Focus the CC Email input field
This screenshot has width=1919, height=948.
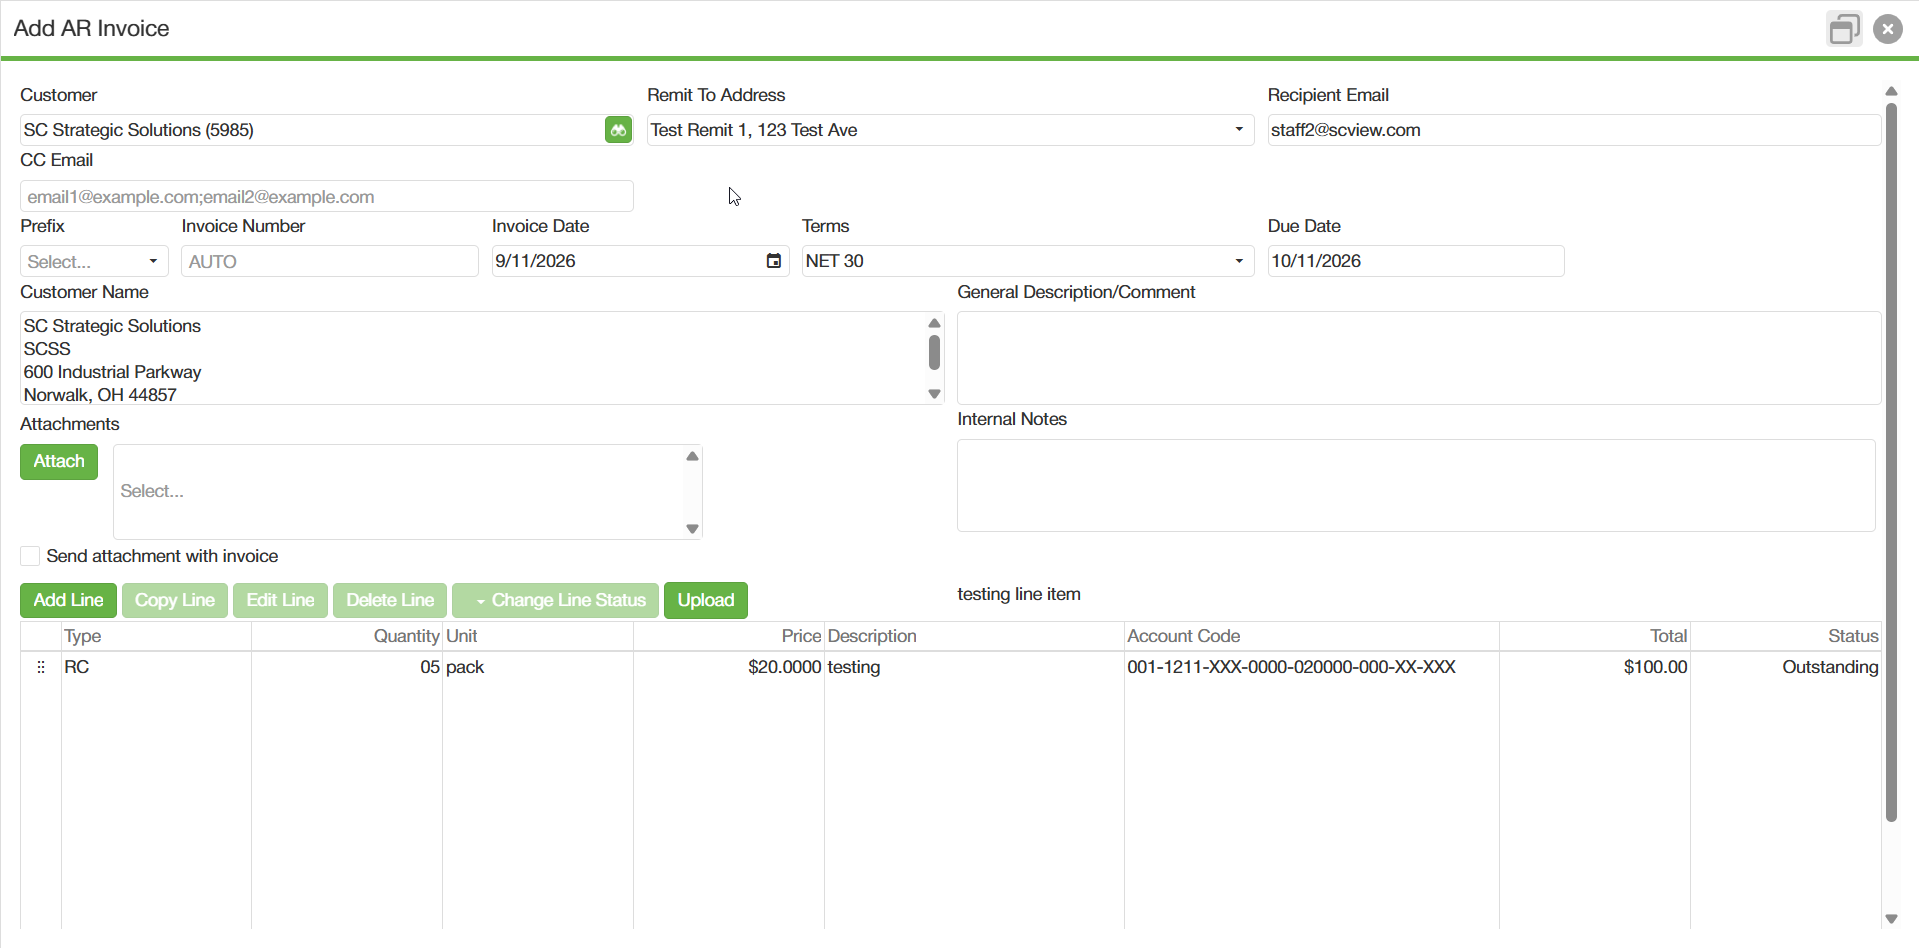point(327,197)
